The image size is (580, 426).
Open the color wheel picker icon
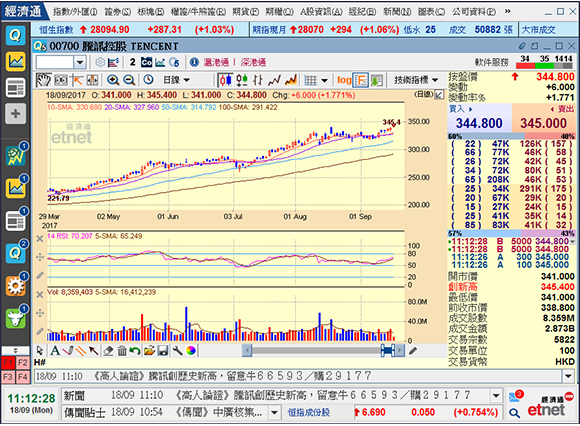[x=191, y=350]
